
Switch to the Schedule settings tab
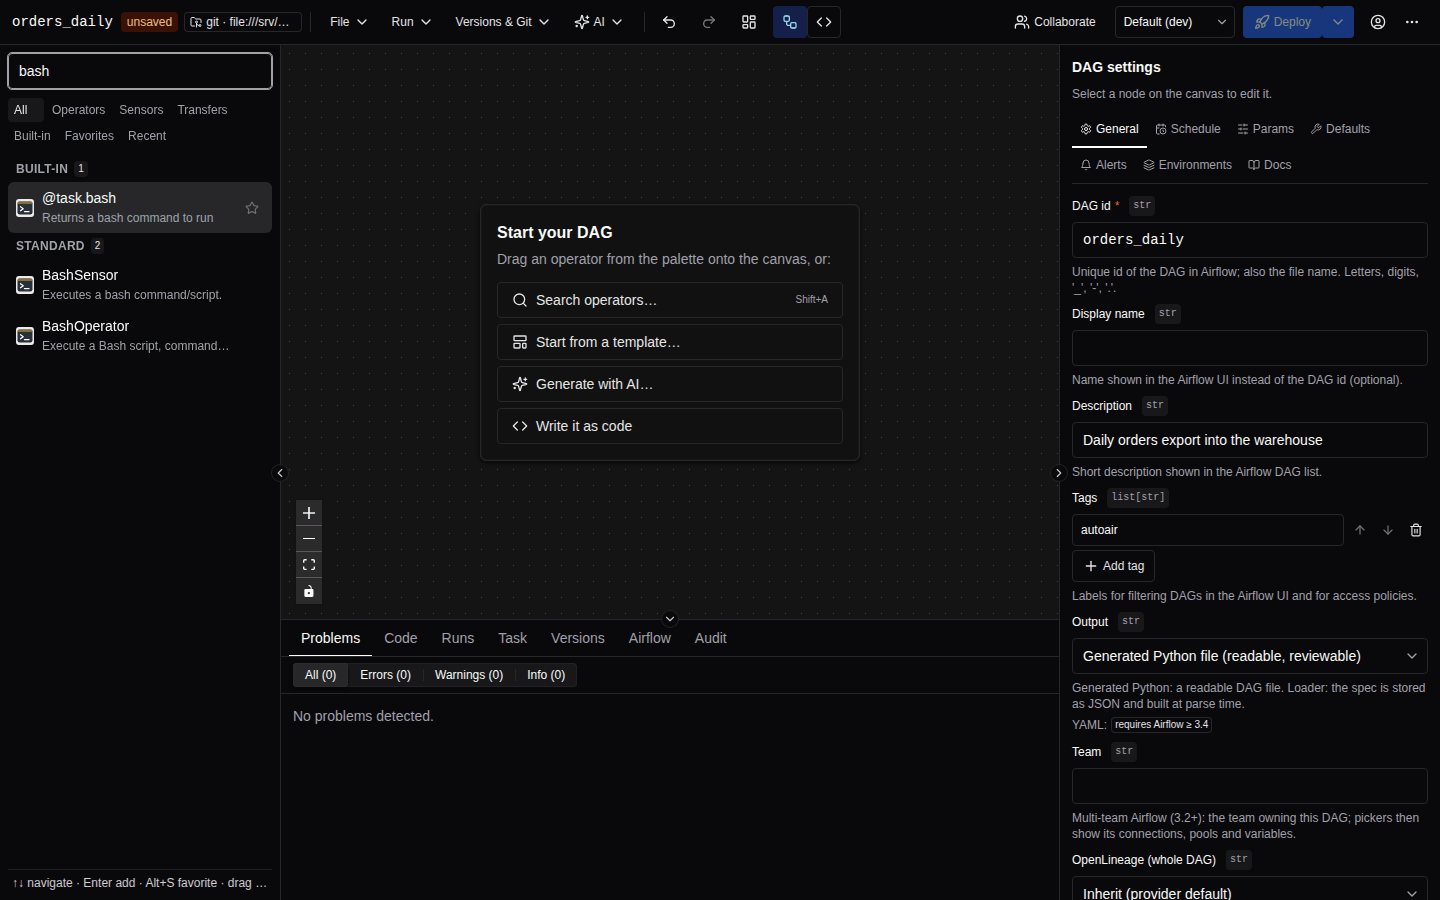[x=1188, y=129]
